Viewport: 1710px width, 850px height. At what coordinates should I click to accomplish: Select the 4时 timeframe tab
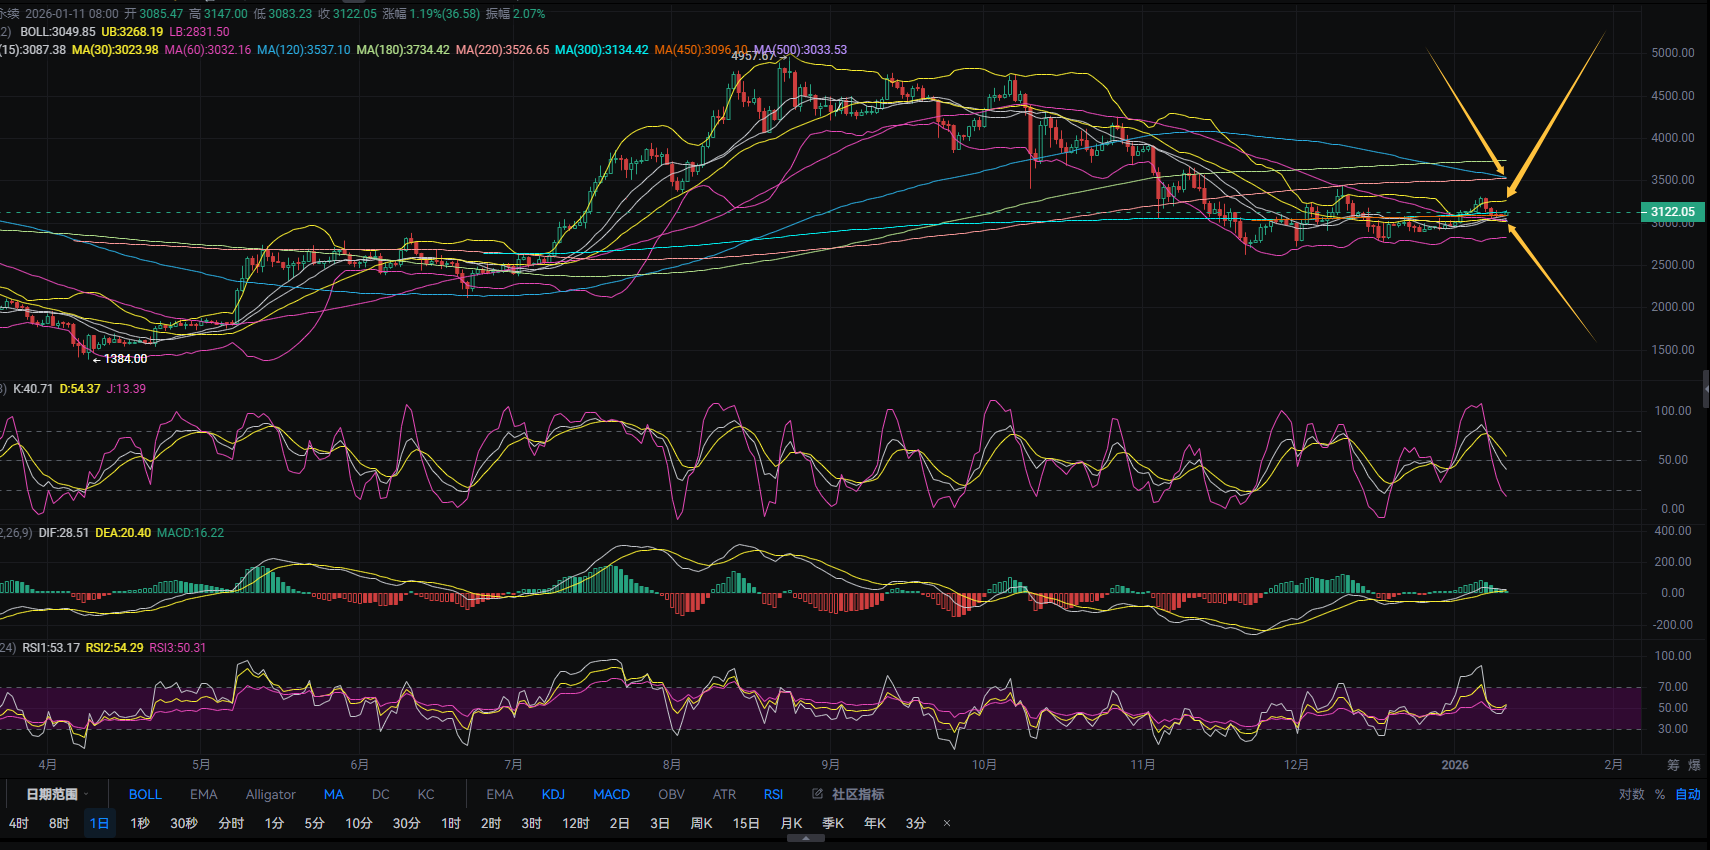click(x=19, y=824)
